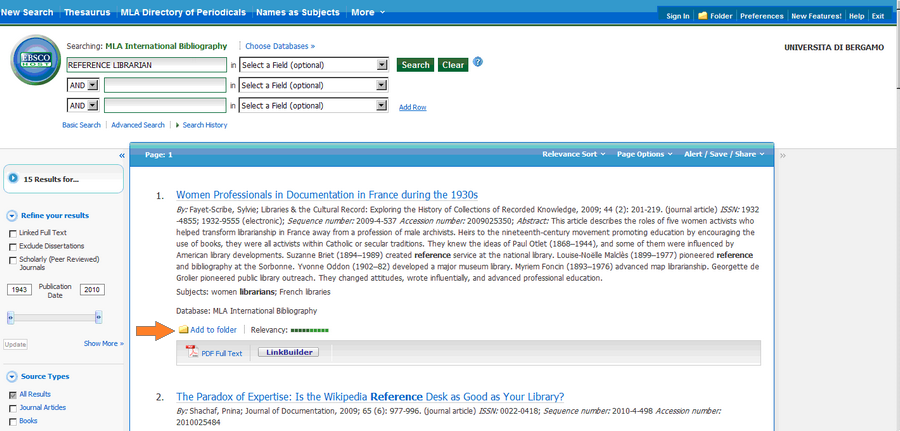Click the REFERENCE LIBRARIAN search input field

coord(146,65)
